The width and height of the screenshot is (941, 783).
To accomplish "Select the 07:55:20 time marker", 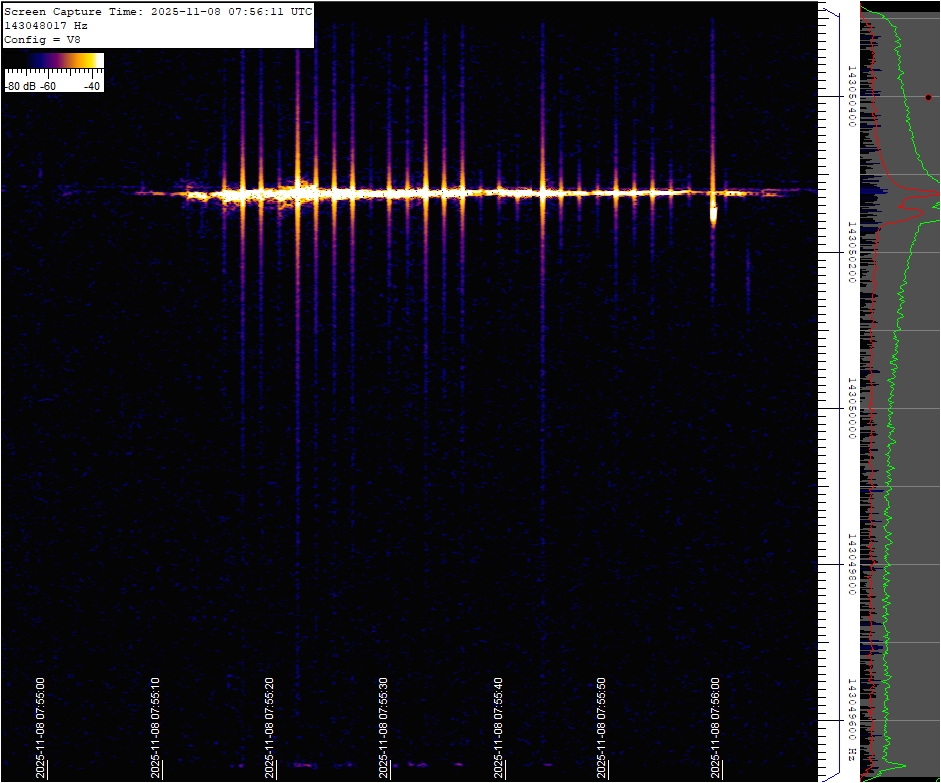I will pyautogui.click(x=269, y=726).
